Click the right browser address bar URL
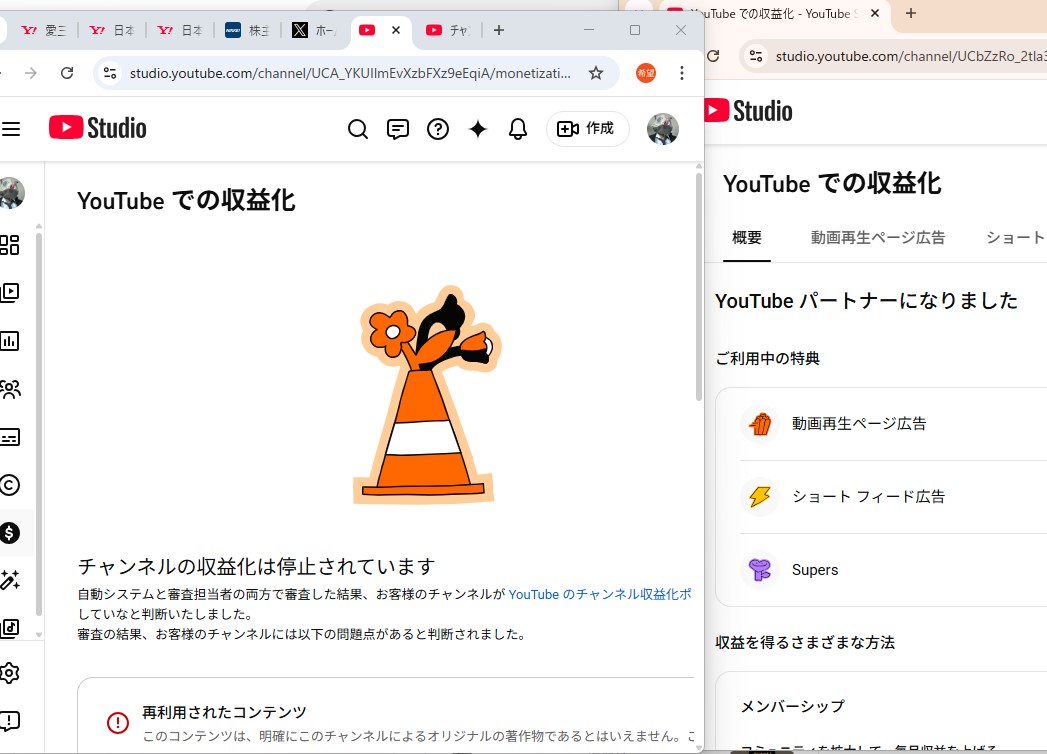This screenshot has width=1047, height=754. point(911,57)
